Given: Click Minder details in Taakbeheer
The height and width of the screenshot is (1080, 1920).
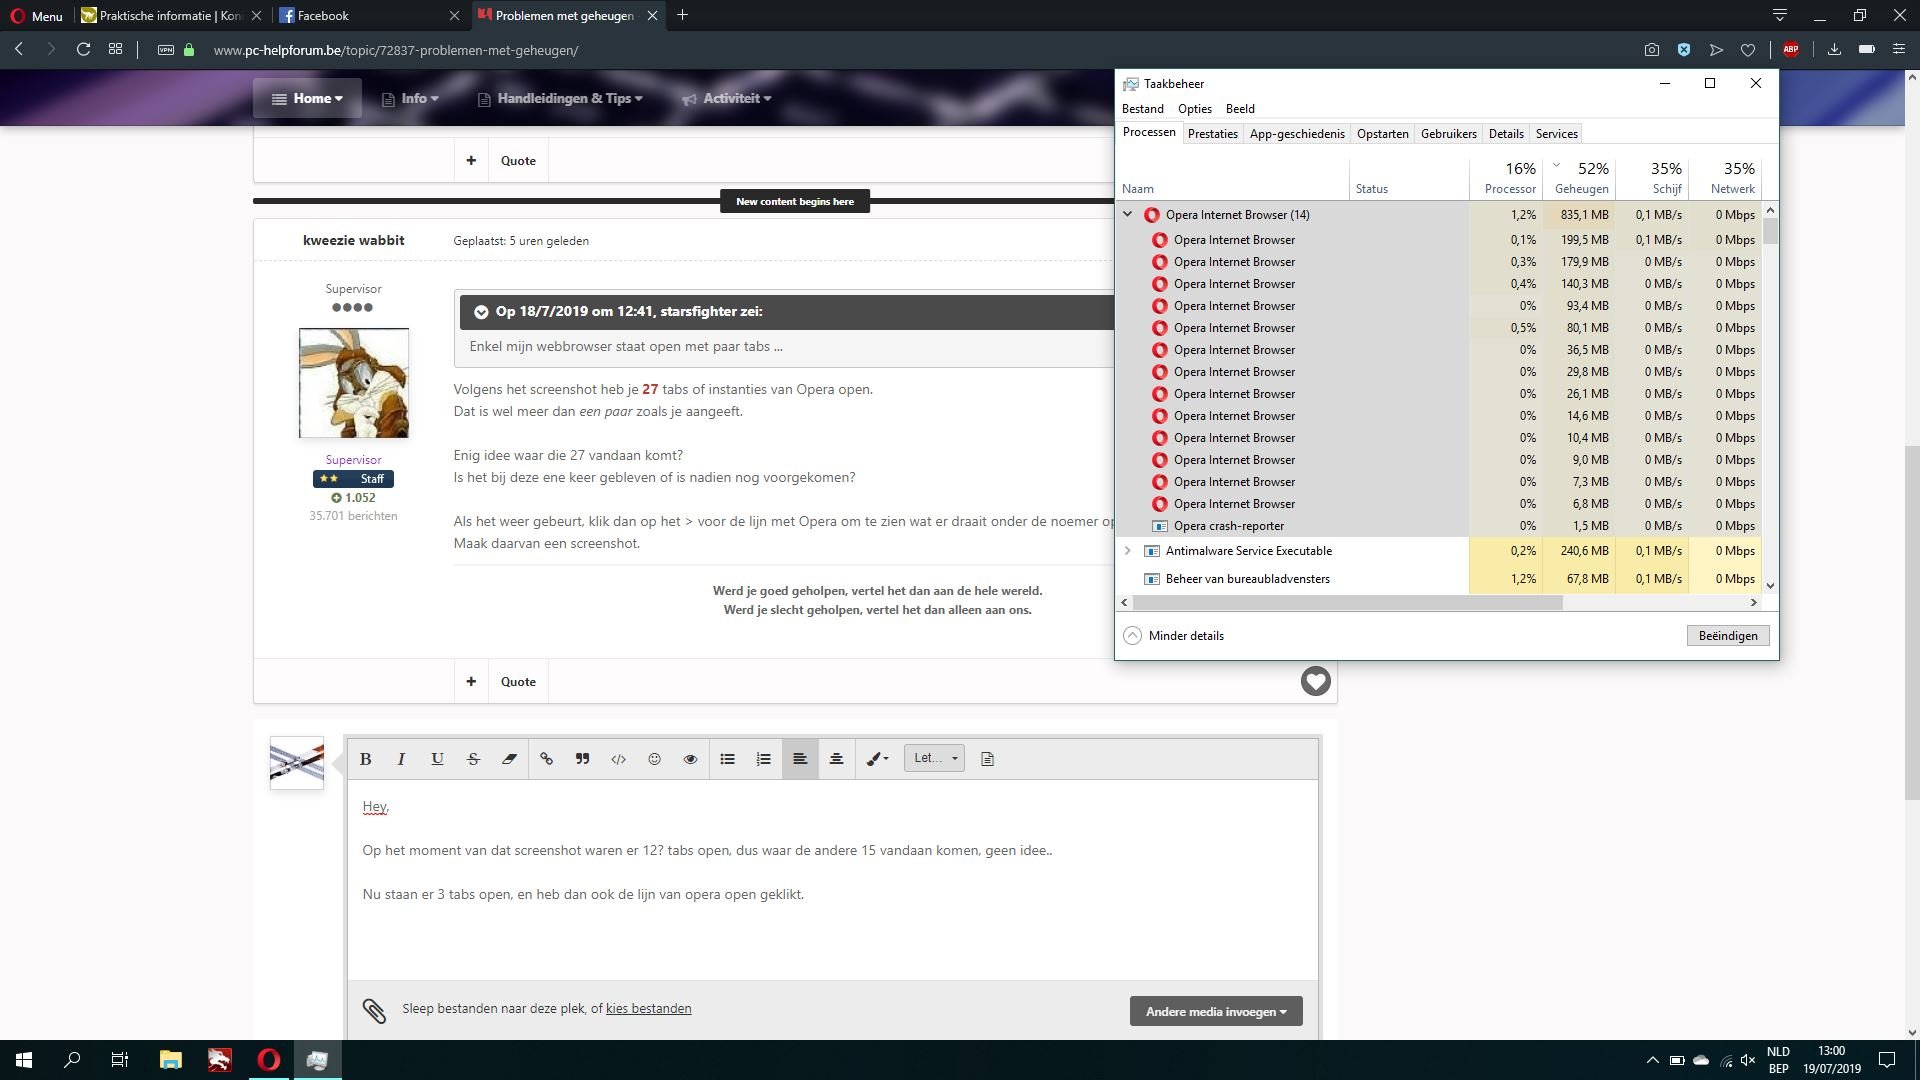Looking at the screenshot, I should [1174, 636].
